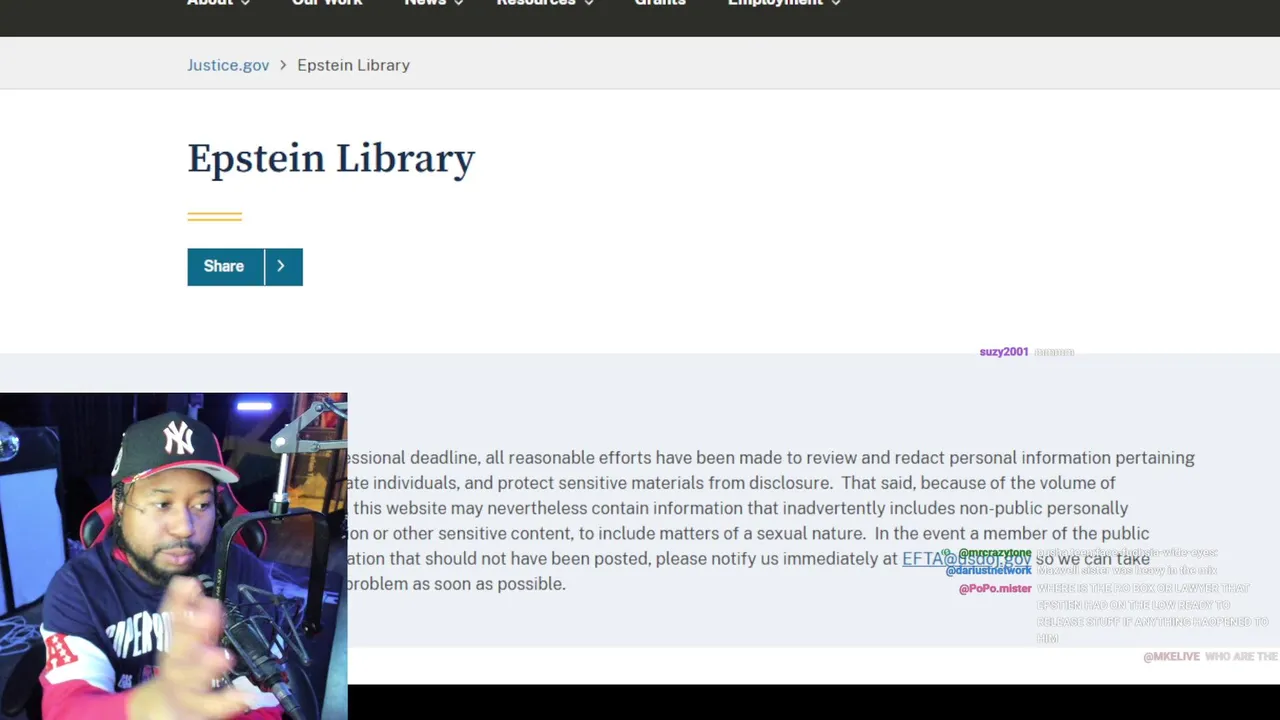Click the Epstein Library page heading
Viewport: 1280px width, 720px height.
331,159
